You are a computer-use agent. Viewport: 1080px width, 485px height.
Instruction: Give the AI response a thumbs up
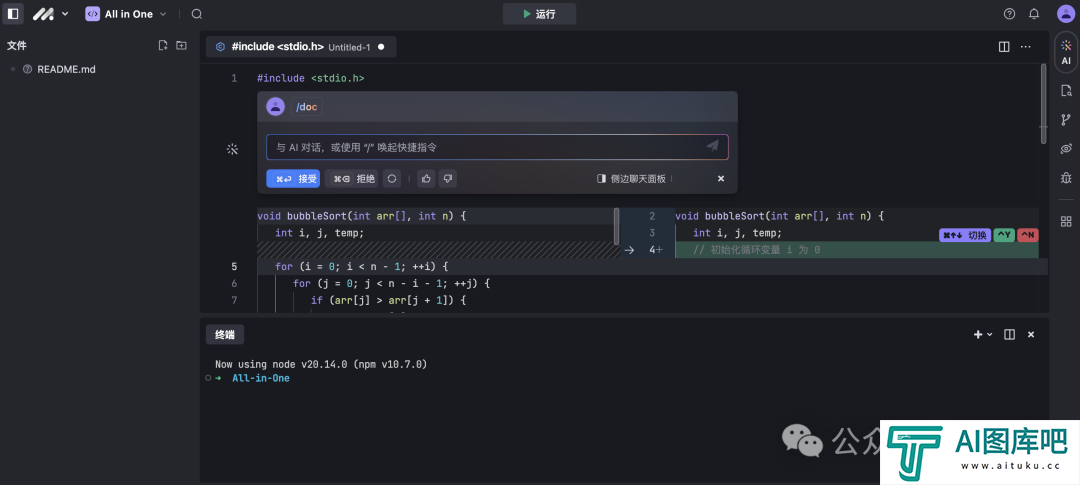[426, 179]
